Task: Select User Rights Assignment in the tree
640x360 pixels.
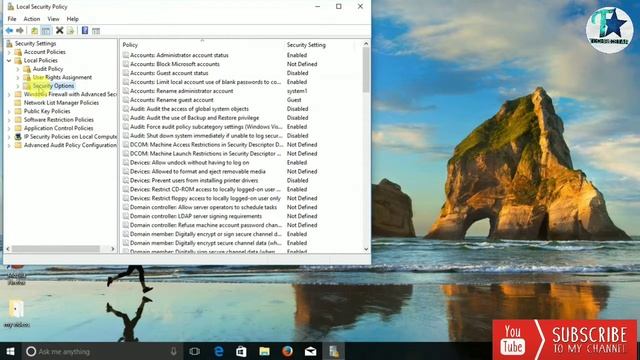Action: pyautogui.click(x=62, y=77)
